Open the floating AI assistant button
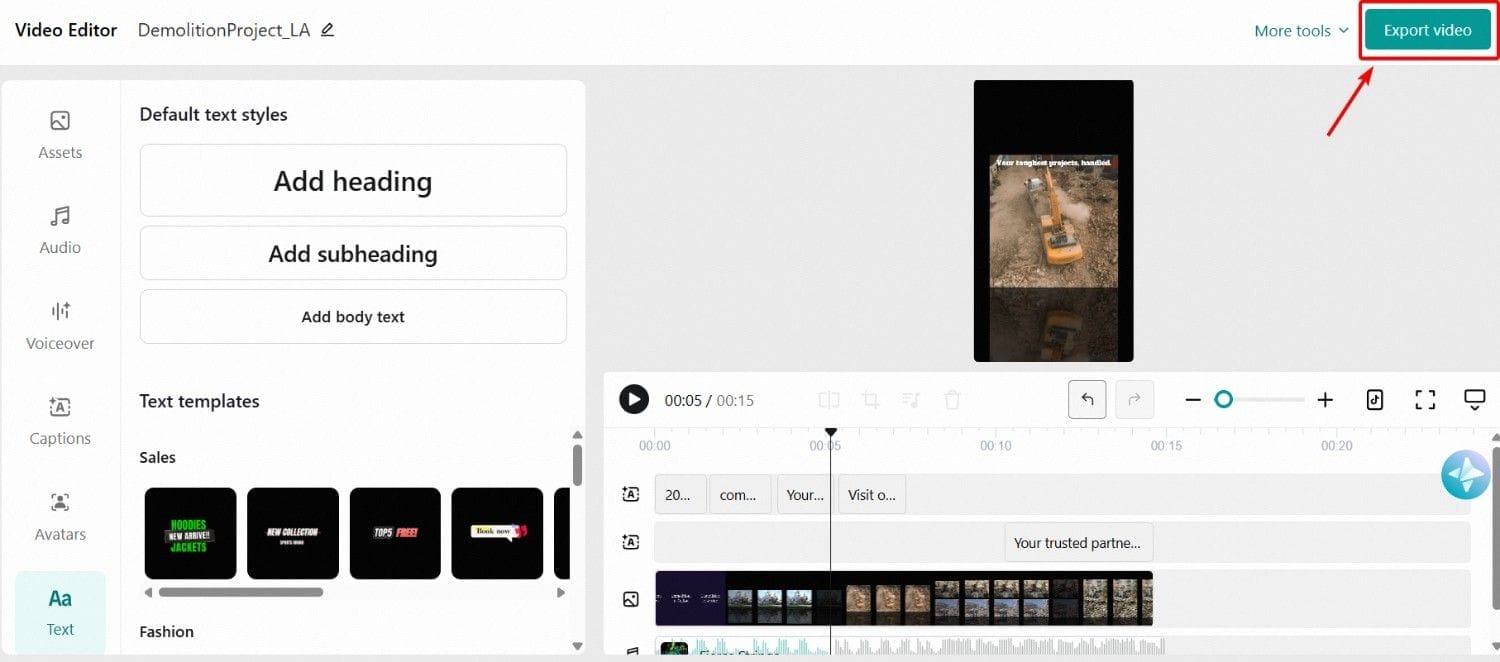Screen dimensions: 1500x662 (x=1465, y=475)
